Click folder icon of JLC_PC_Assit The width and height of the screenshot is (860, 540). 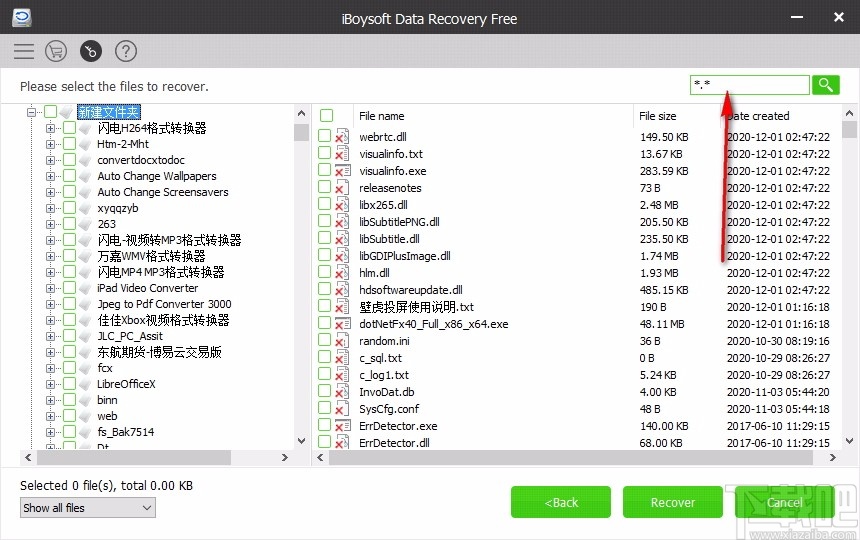85,336
